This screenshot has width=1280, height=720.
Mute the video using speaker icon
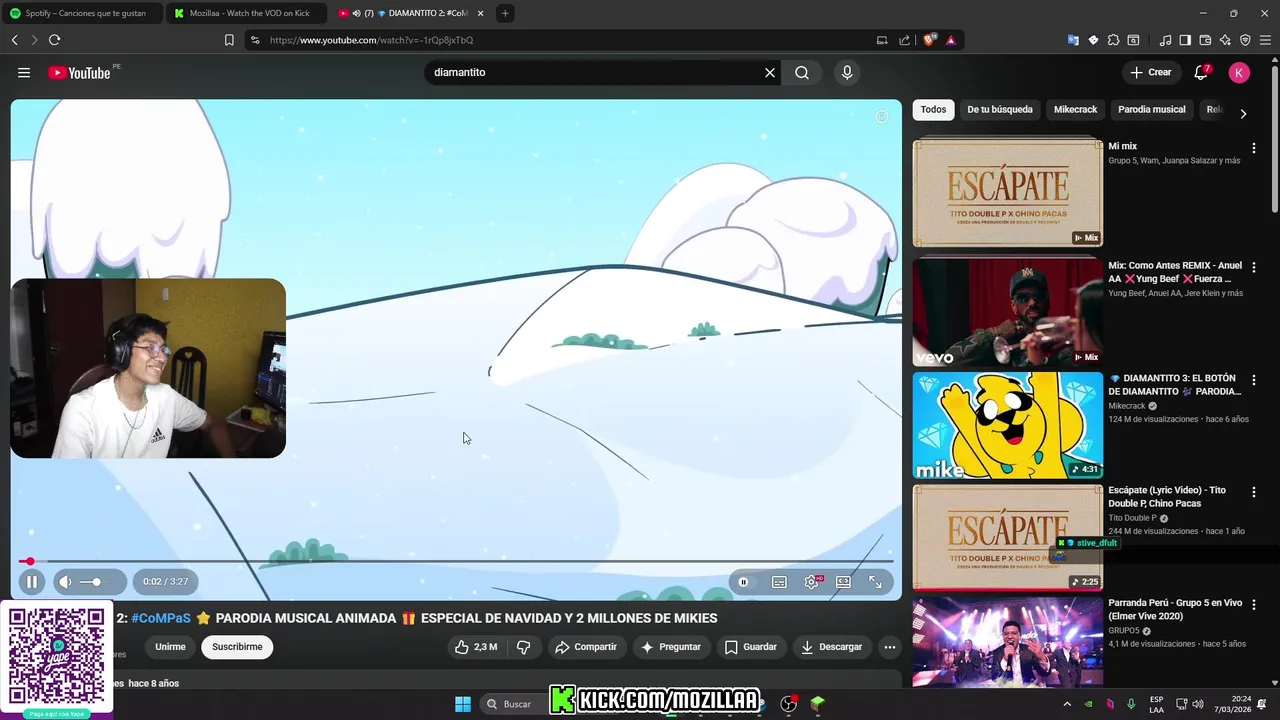click(x=65, y=582)
